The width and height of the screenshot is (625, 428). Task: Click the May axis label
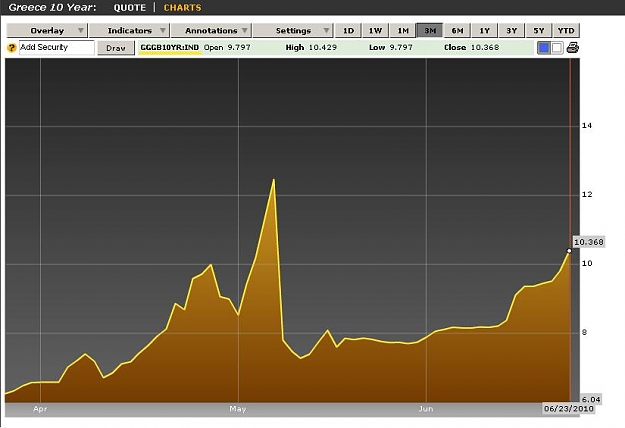click(x=238, y=409)
